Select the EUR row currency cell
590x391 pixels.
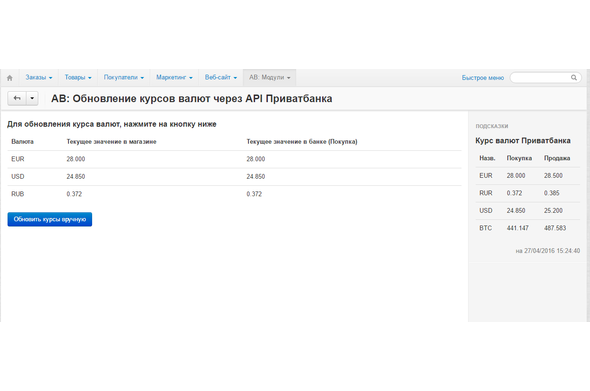pos(18,159)
